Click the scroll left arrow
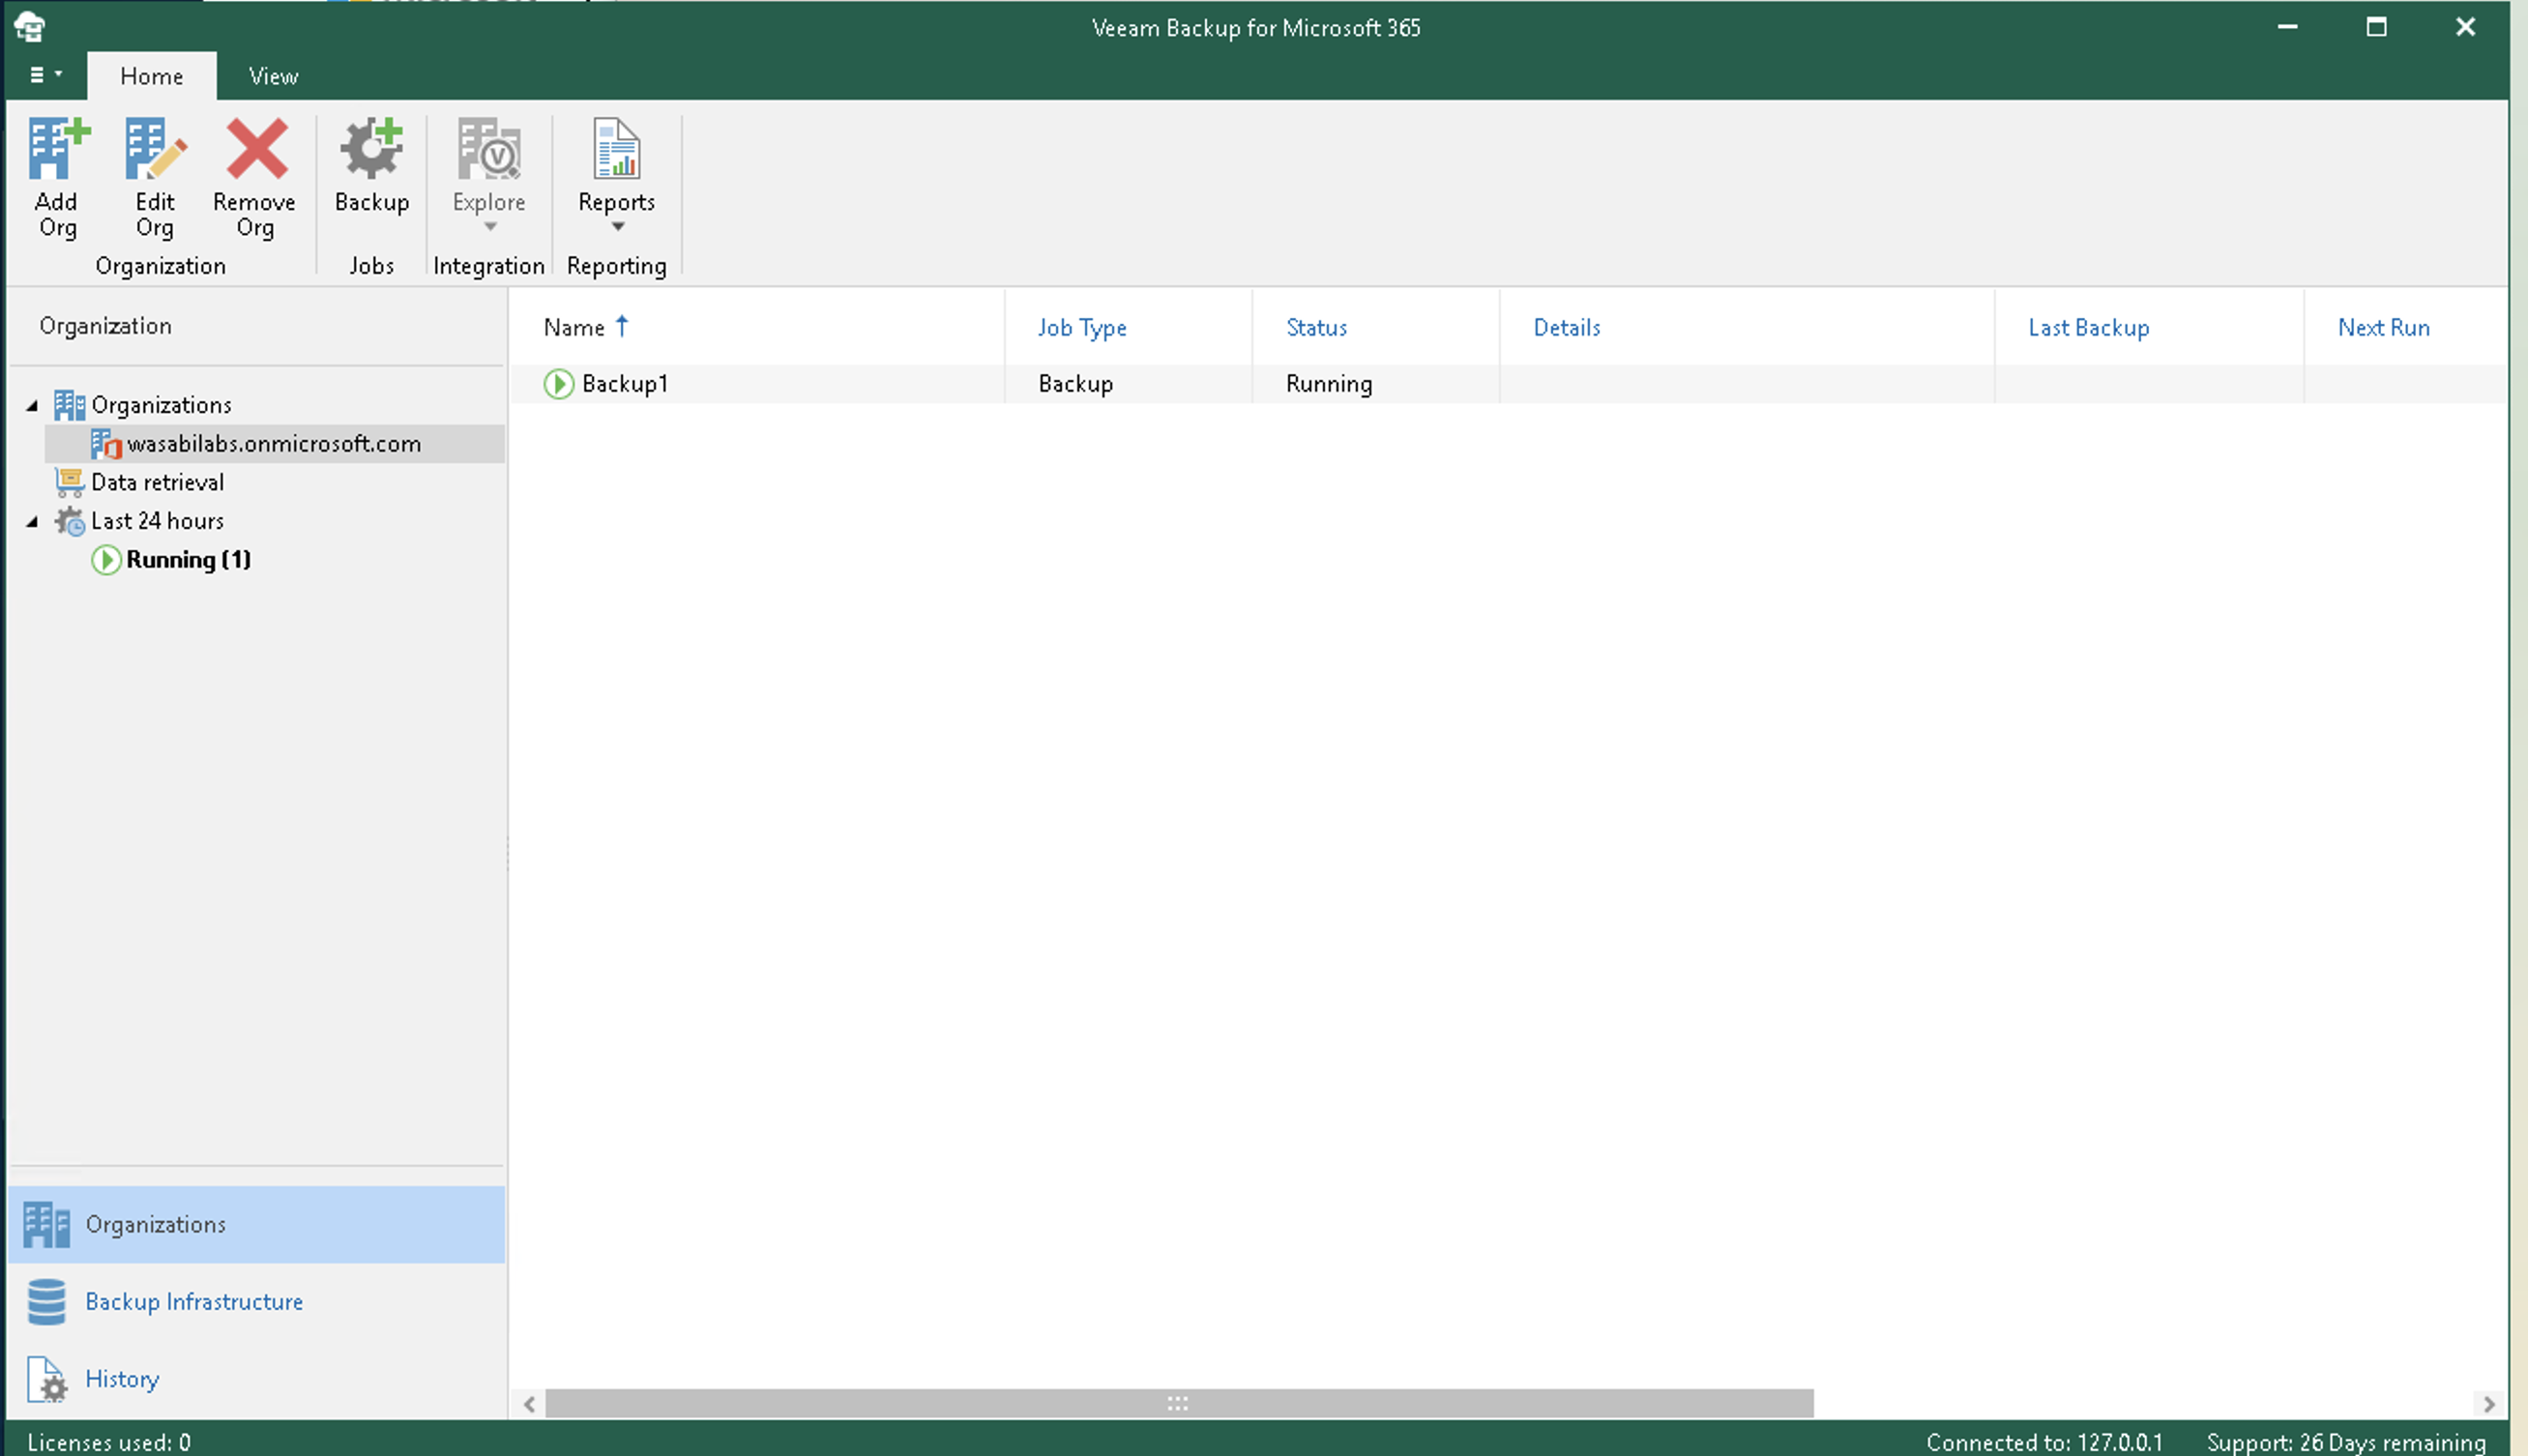The height and width of the screenshot is (1456, 2528). point(529,1404)
